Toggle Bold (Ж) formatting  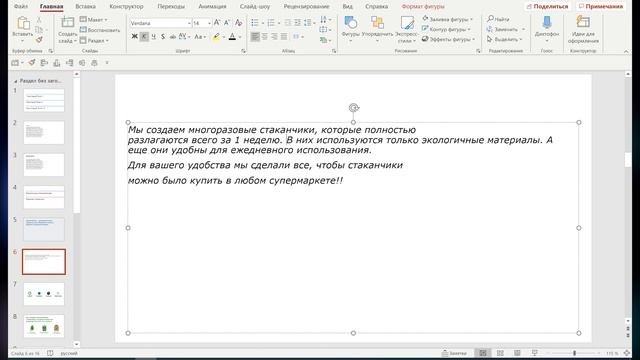coord(134,37)
